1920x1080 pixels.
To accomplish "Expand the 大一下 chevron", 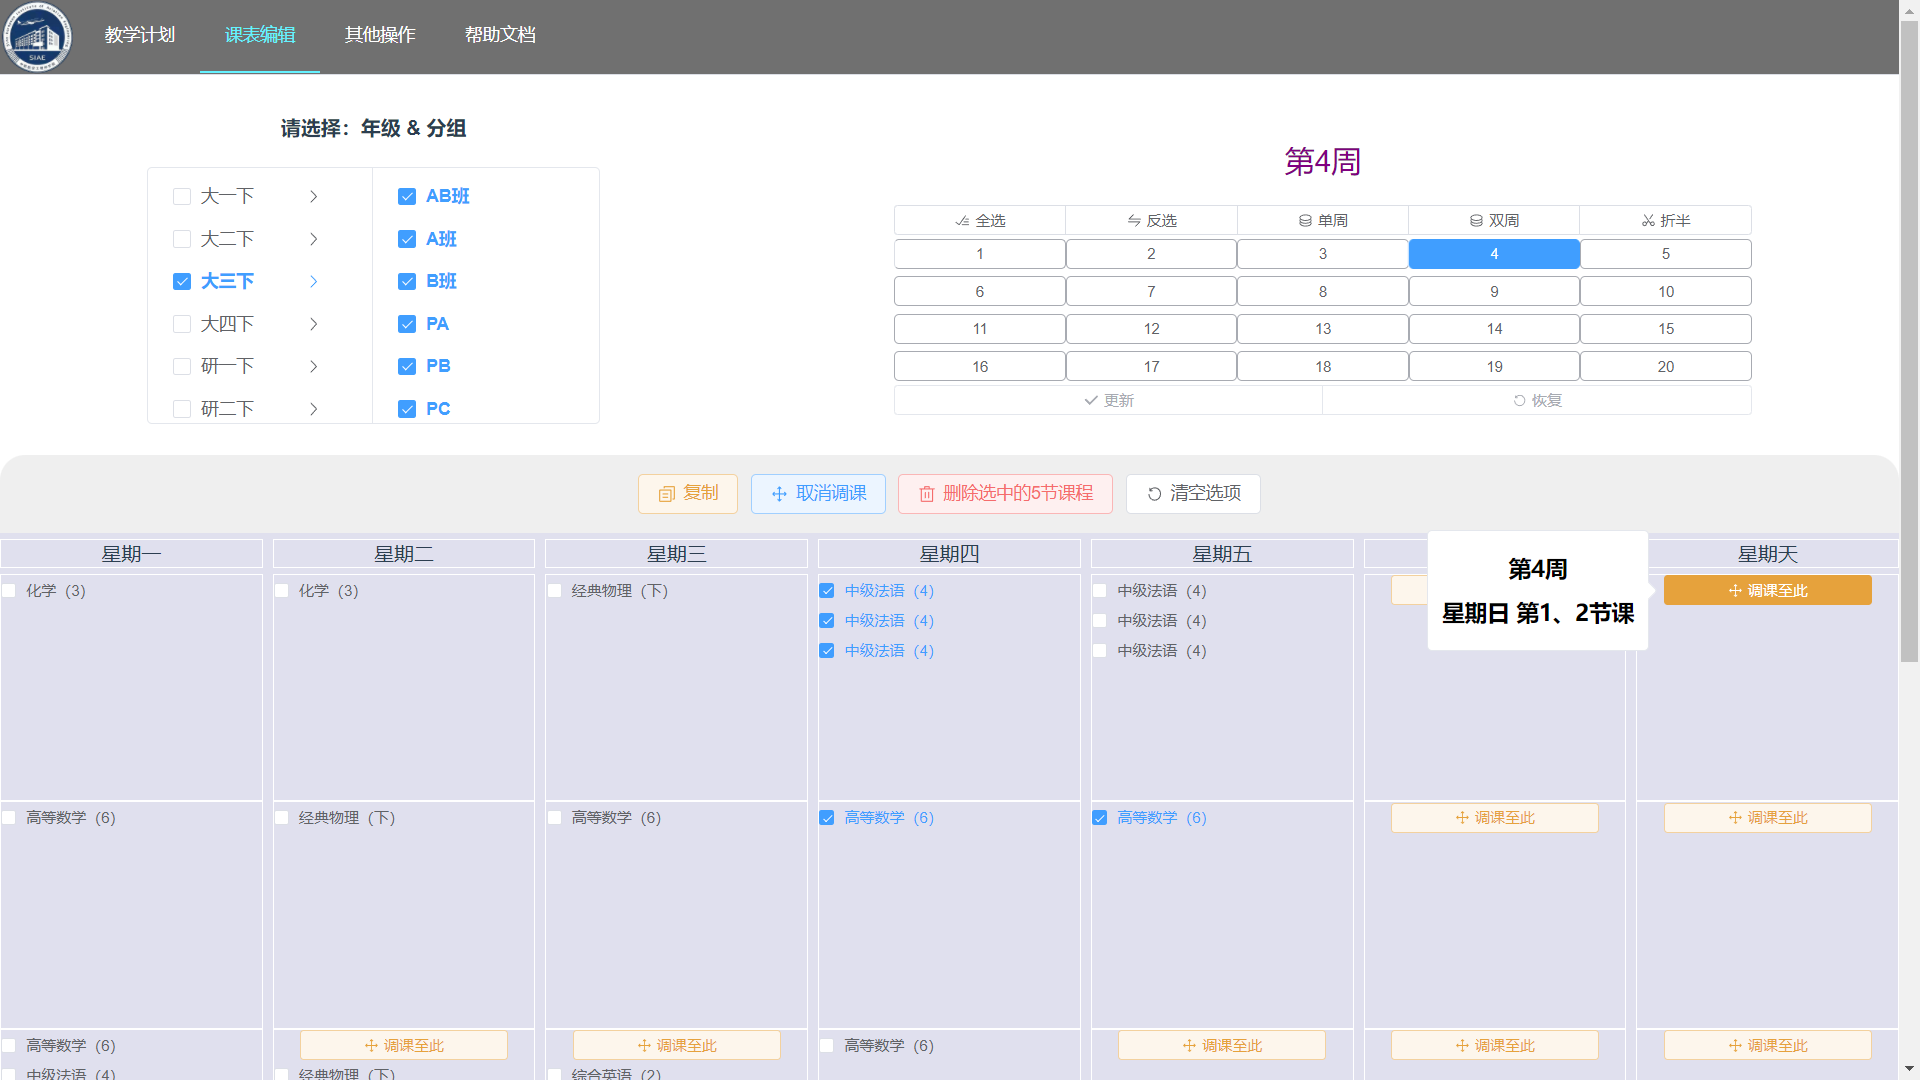I will 313,197.
